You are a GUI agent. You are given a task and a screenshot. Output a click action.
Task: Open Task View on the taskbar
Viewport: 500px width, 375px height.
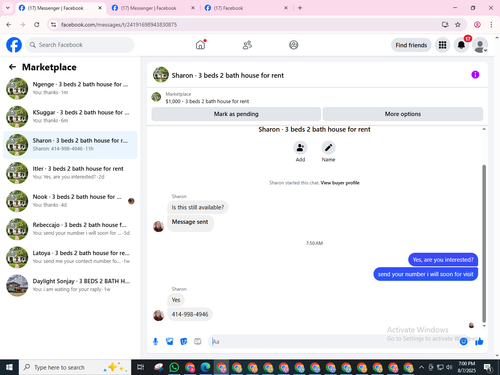(x=141, y=367)
